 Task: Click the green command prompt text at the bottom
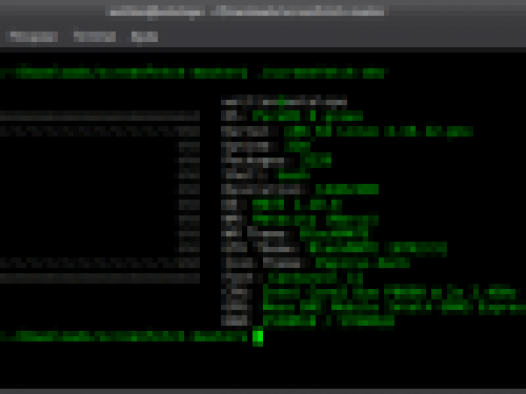pyautogui.click(x=123, y=336)
